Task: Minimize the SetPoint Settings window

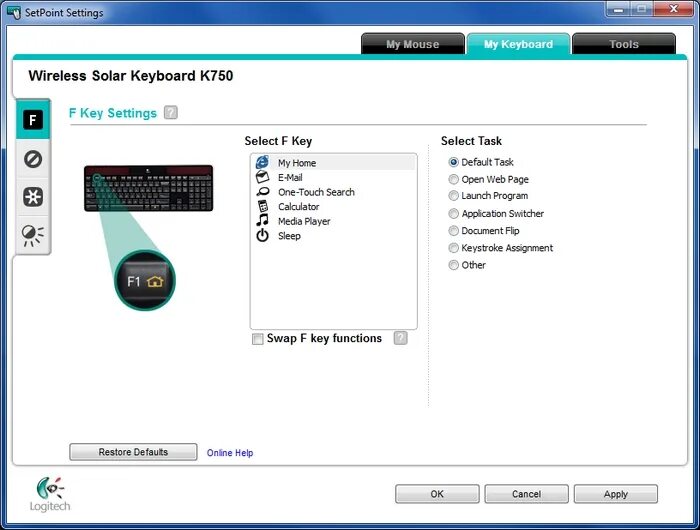Action: [619, 9]
